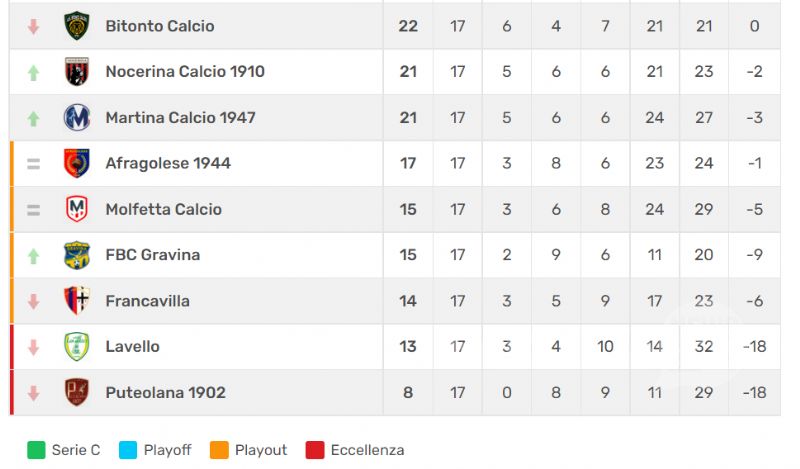The image size is (800, 469).
Task: Click the green Serie C legend swatch
Action: [36, 450]
